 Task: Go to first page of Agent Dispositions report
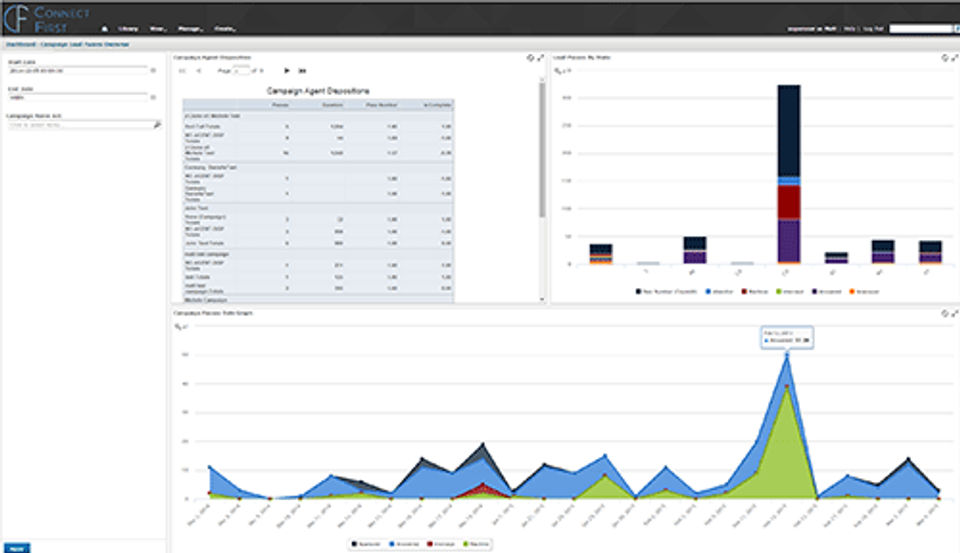pos(182,71)
